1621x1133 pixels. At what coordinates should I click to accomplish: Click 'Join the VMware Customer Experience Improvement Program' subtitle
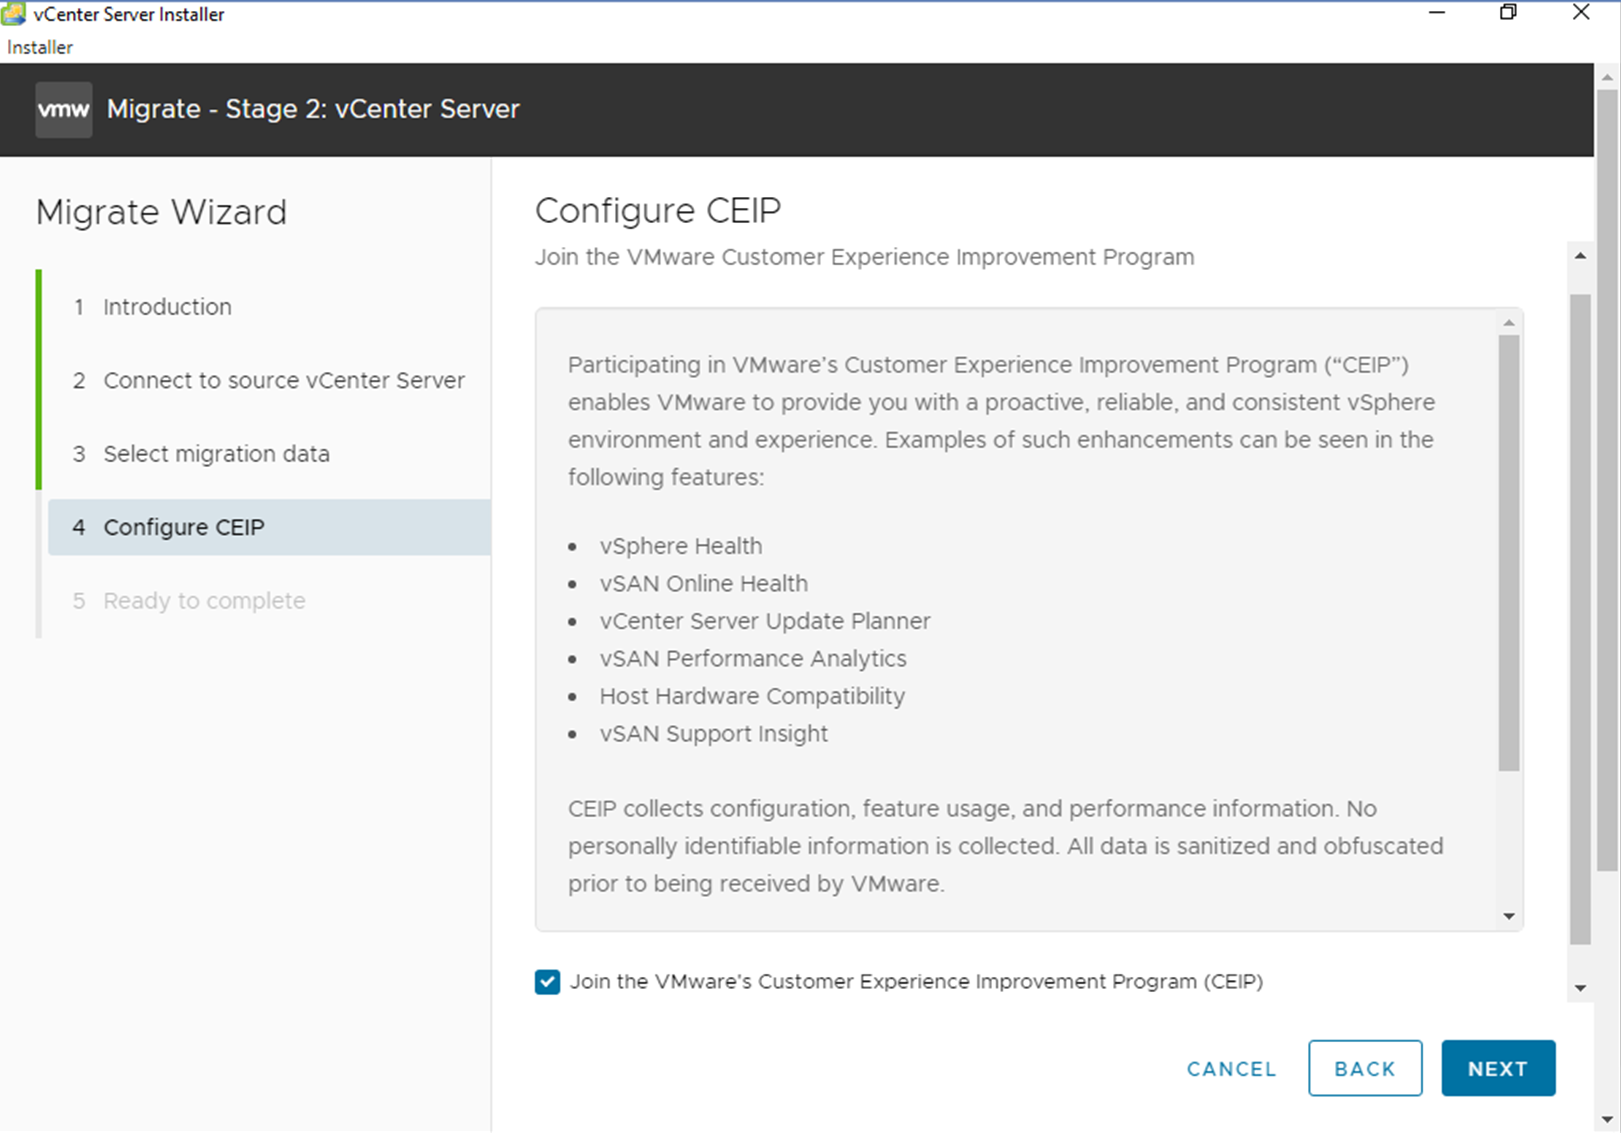click(864, 257)
